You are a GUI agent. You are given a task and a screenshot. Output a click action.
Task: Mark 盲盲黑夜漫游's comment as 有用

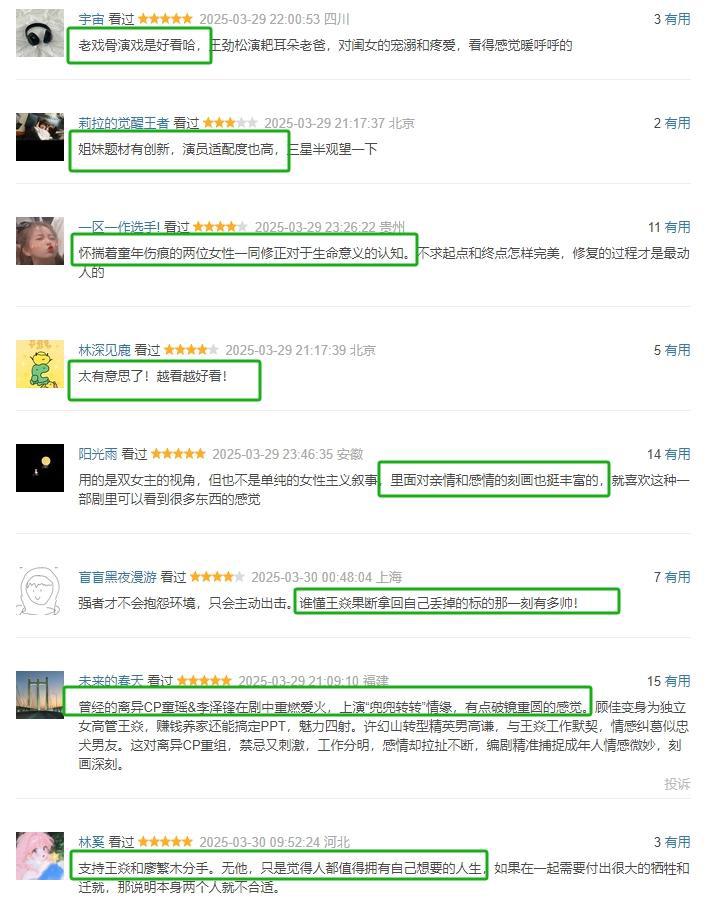click(677, 577)
